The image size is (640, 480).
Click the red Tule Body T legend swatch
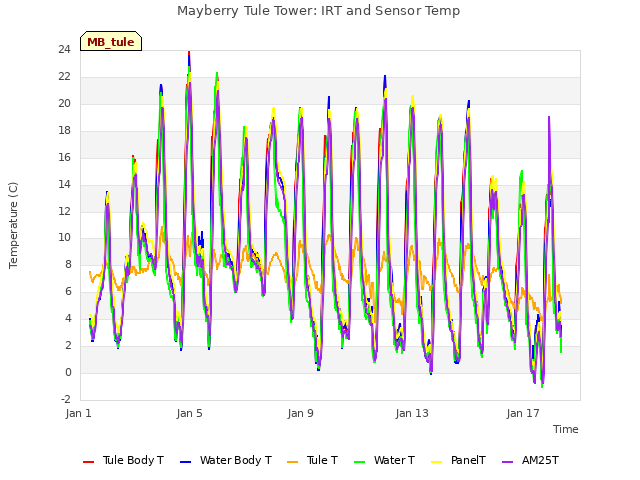[x=88, y=462]
